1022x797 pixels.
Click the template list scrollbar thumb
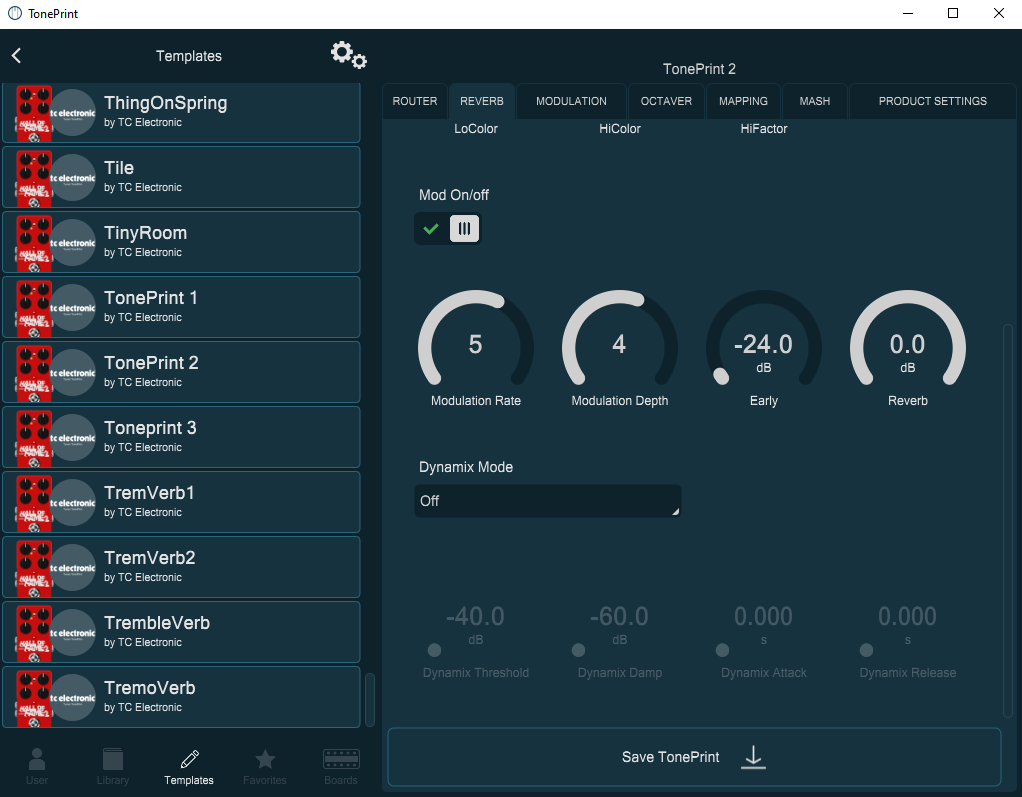point(370,699)
